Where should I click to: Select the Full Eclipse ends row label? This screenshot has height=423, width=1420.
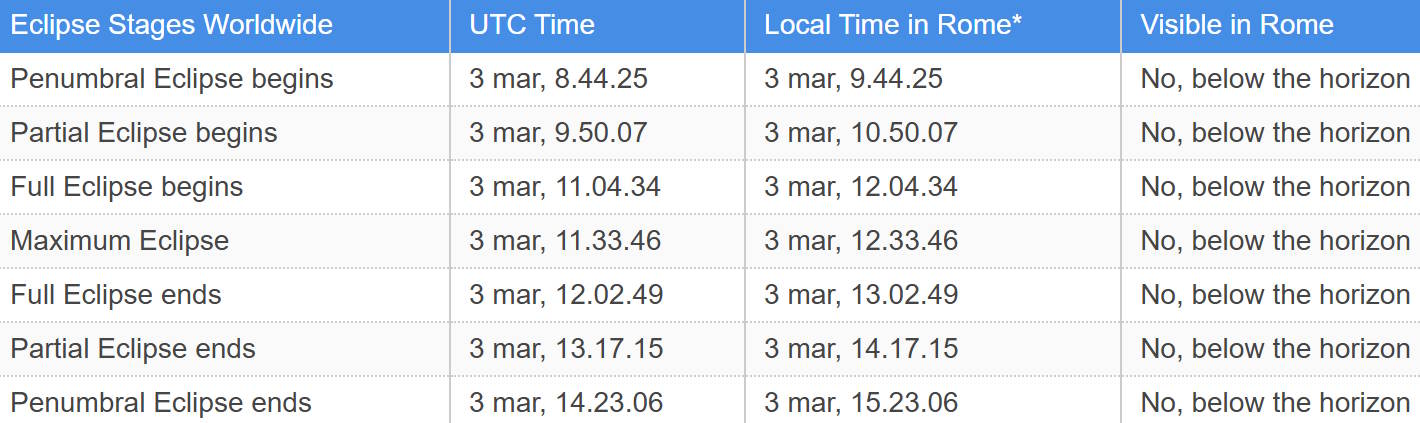click(x=116, y=295)
